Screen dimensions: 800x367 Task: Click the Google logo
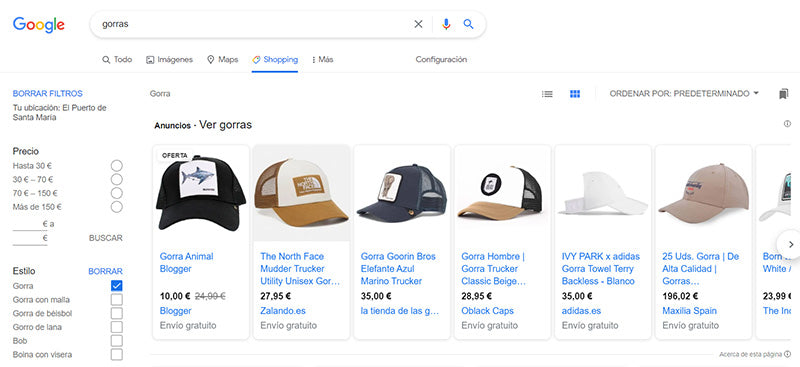(39, 24)
